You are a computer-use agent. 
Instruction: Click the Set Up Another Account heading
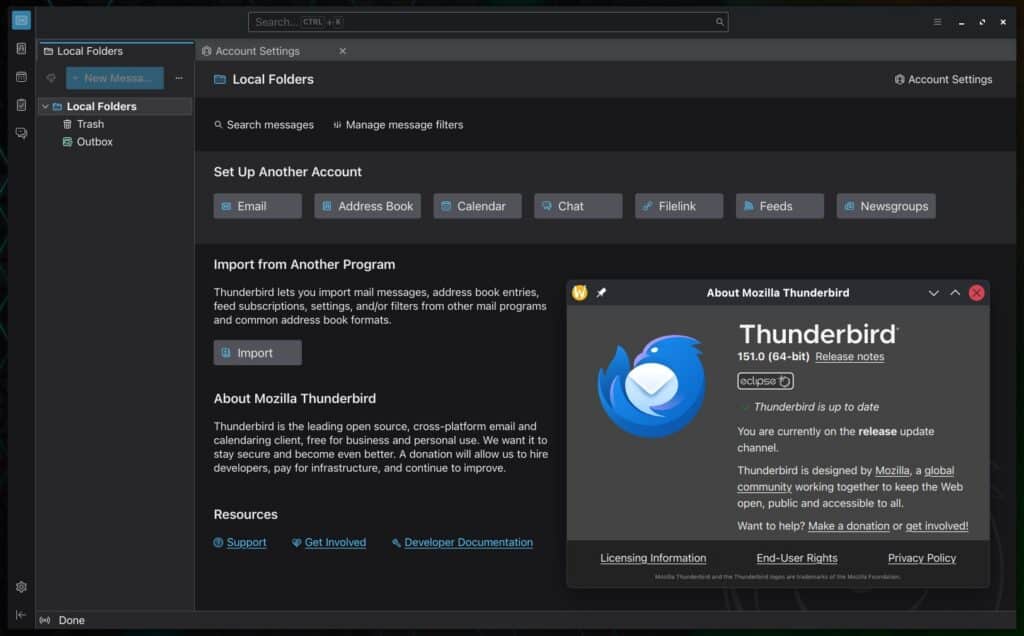[x=287, y=172]
